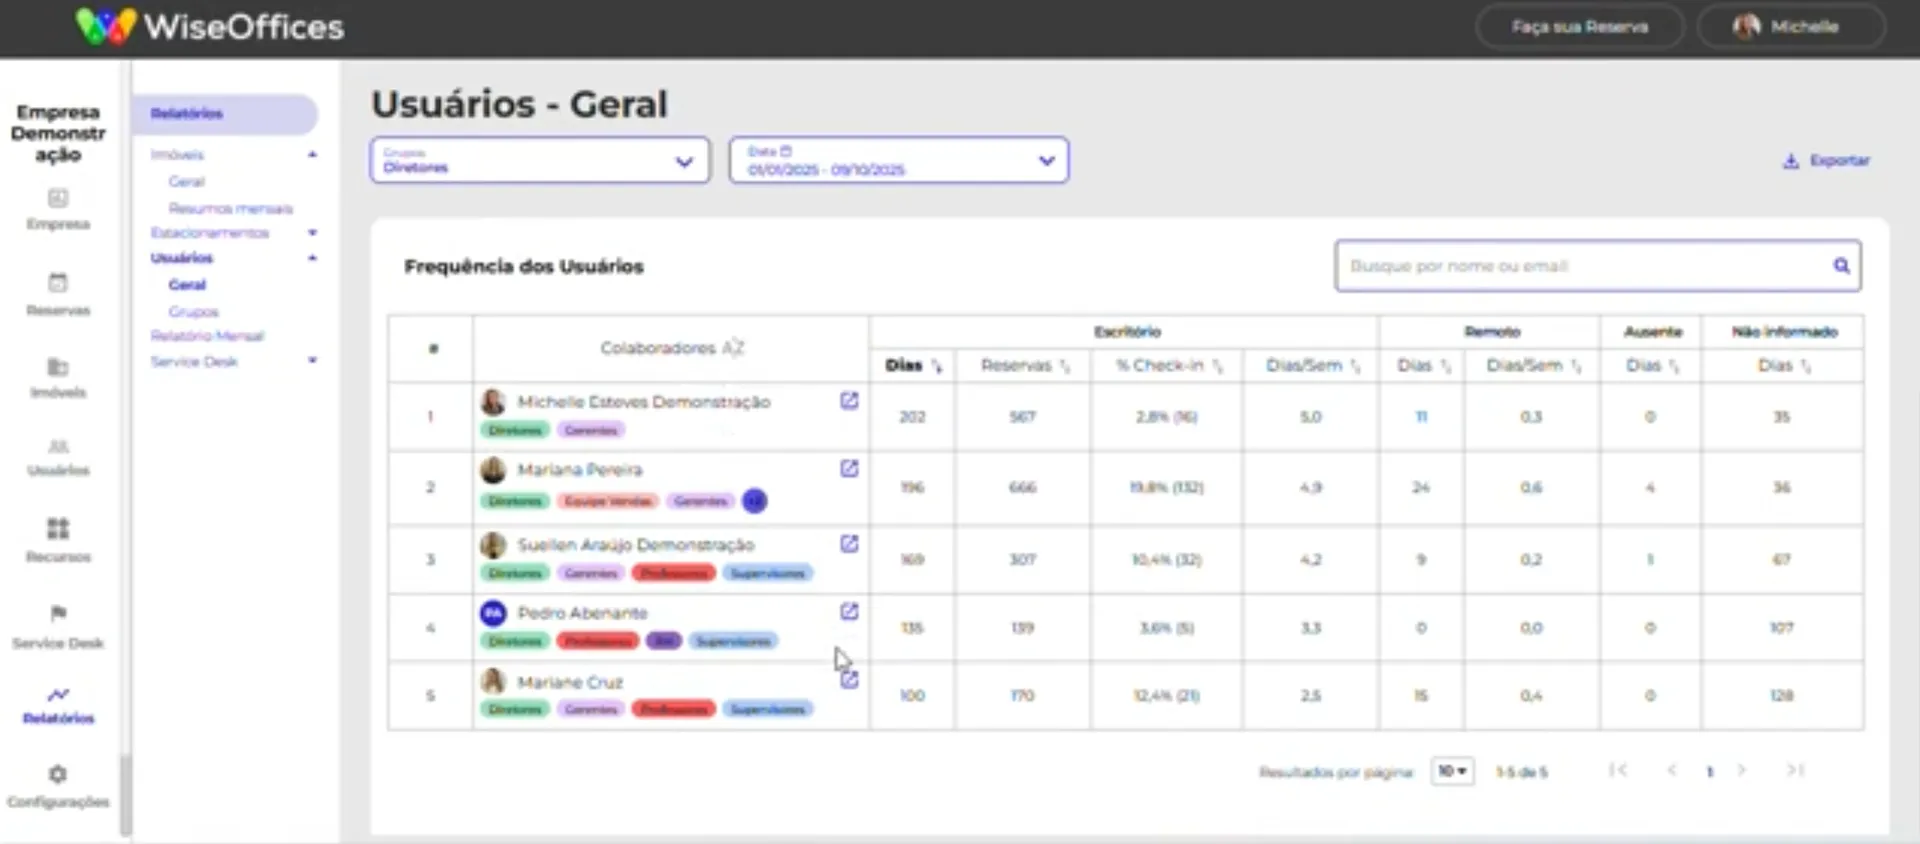Open Relatório Mensal menu item
1920x844 pixels.
[x=207, y=336]
